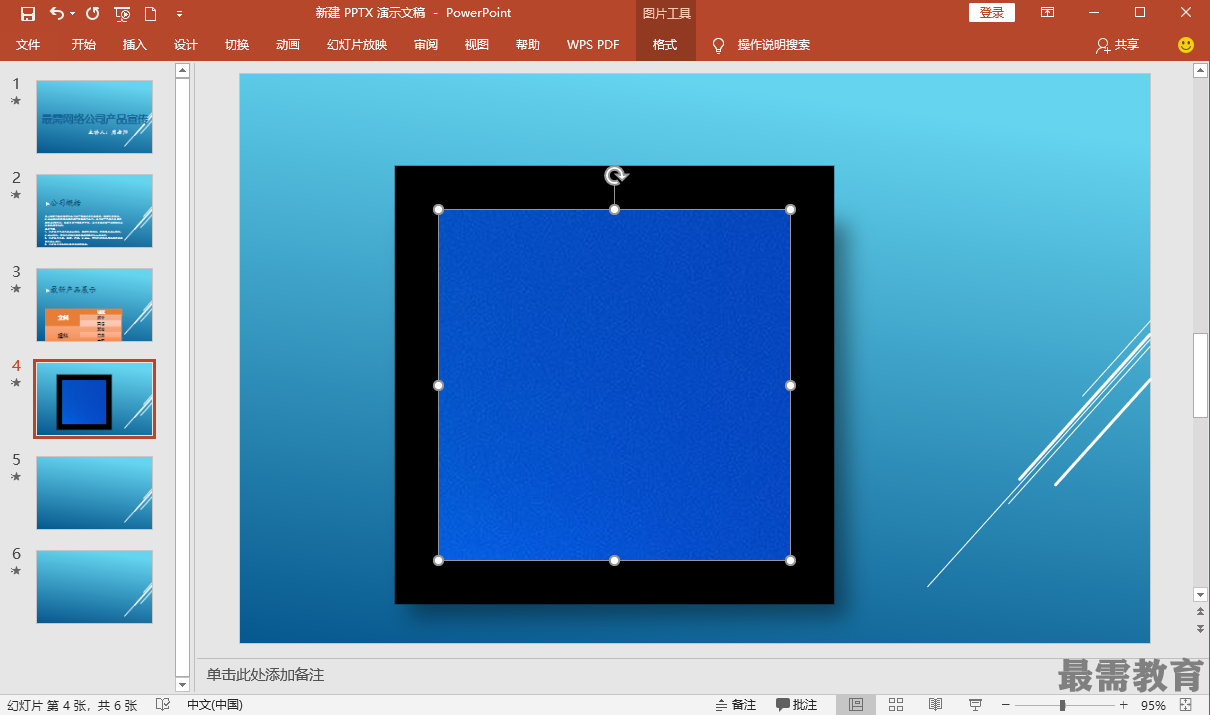
Task: Switch to the 切换 tab
Action: [x=237, y=45]
